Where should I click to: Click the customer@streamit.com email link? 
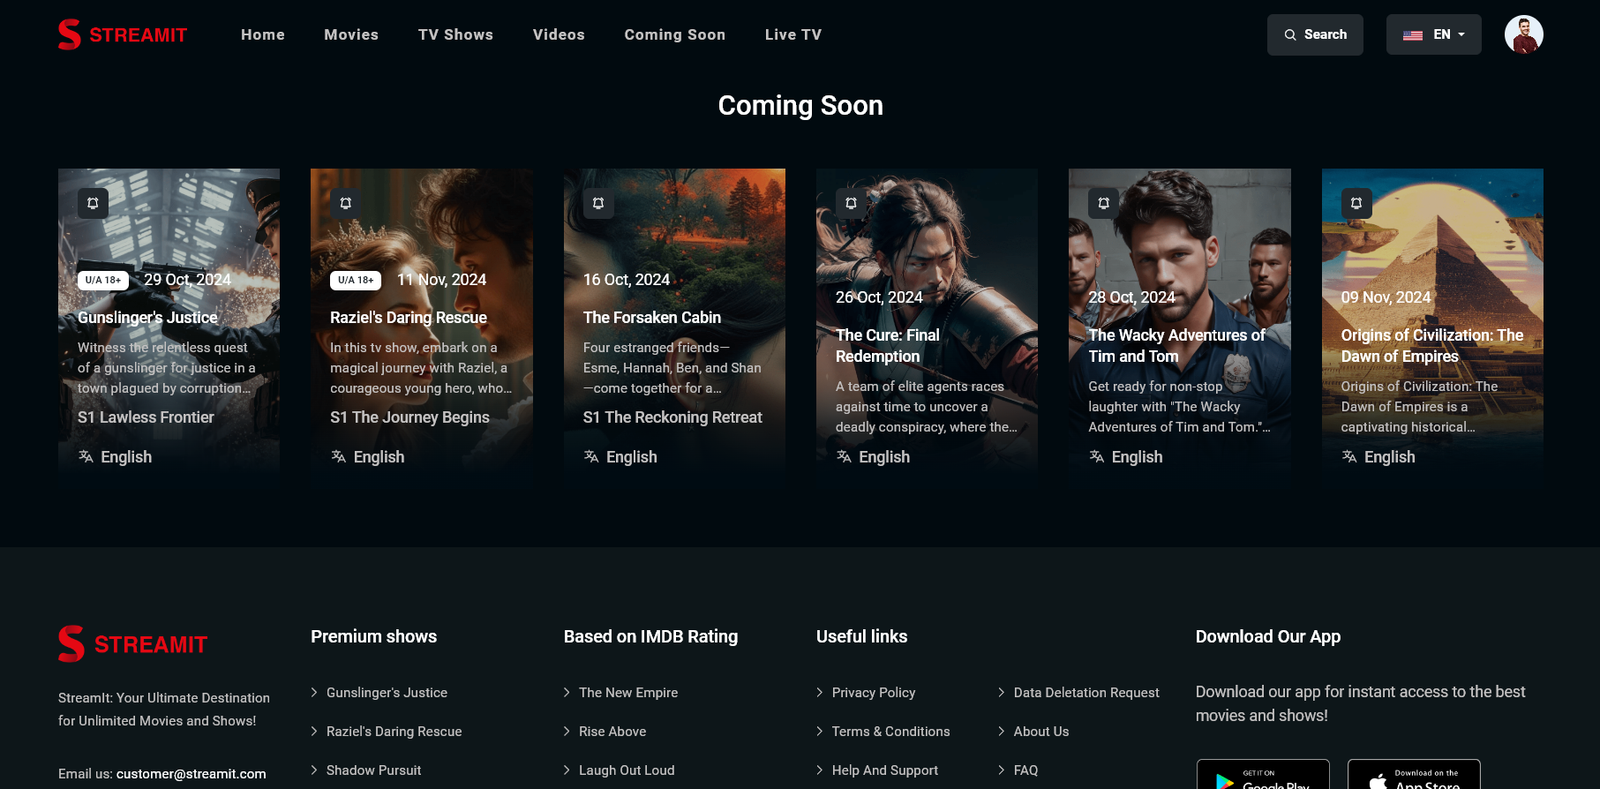click(x=191, y=773)
